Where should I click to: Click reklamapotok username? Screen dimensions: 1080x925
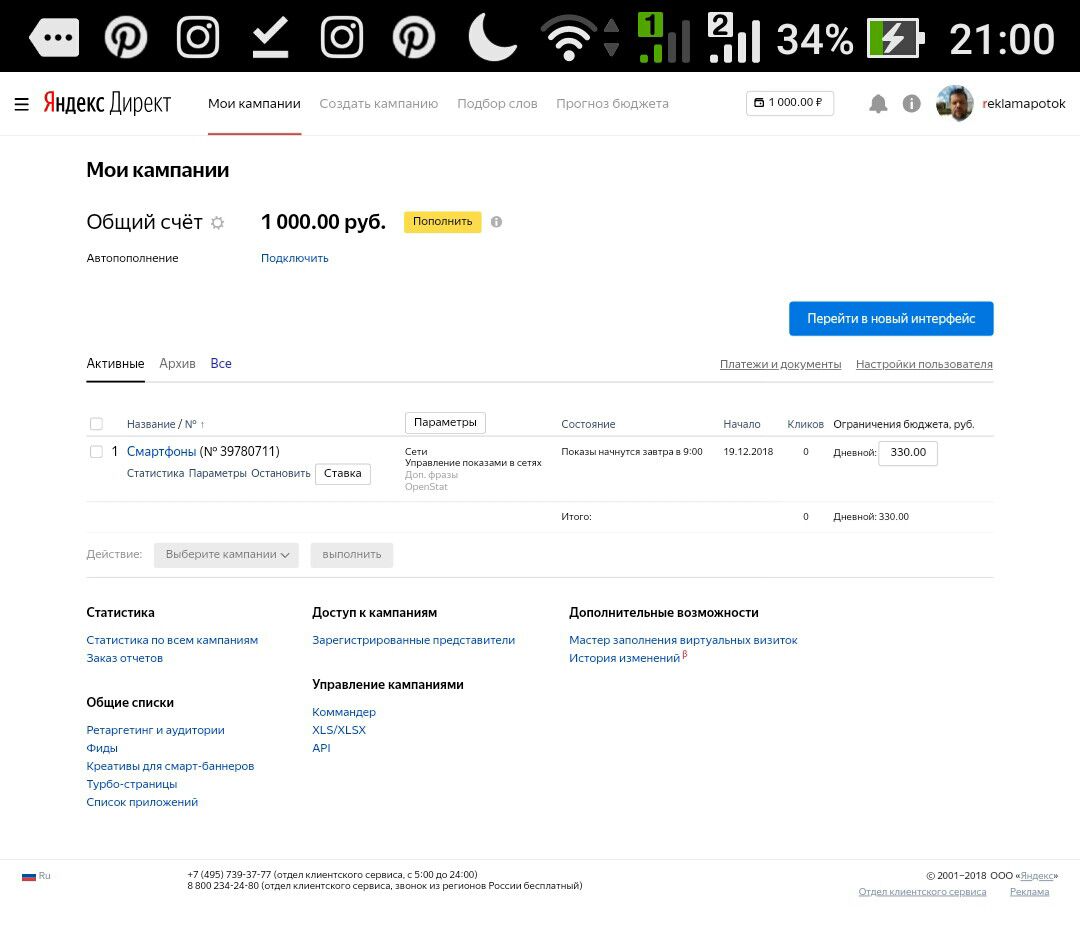pos(1024,104)
